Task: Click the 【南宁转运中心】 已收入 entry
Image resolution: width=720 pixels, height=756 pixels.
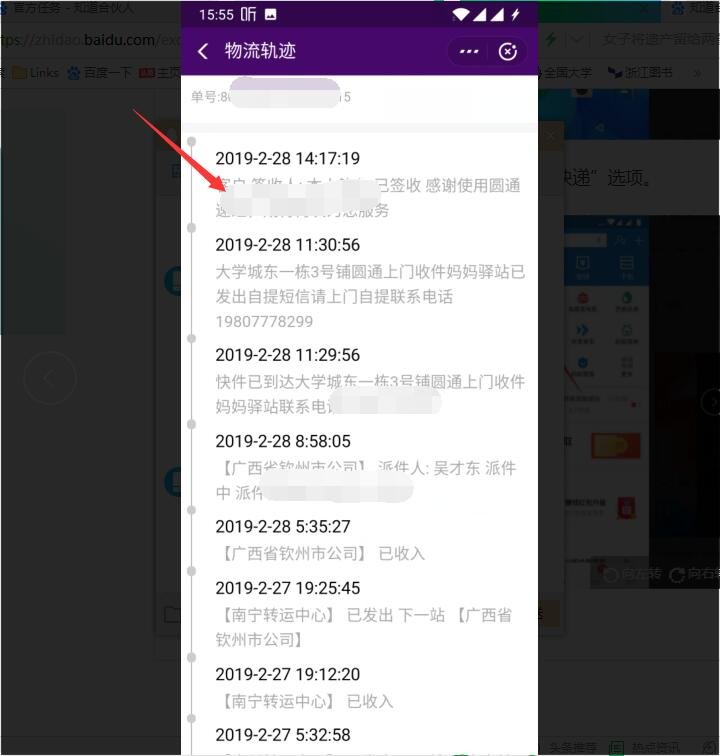Action: pos(306,702)
